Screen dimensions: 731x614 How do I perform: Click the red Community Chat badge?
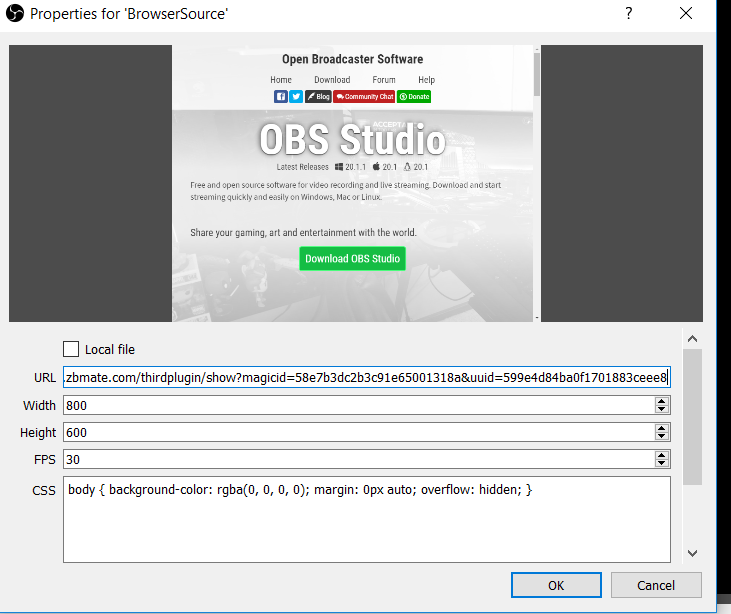(x=364, y=97)
